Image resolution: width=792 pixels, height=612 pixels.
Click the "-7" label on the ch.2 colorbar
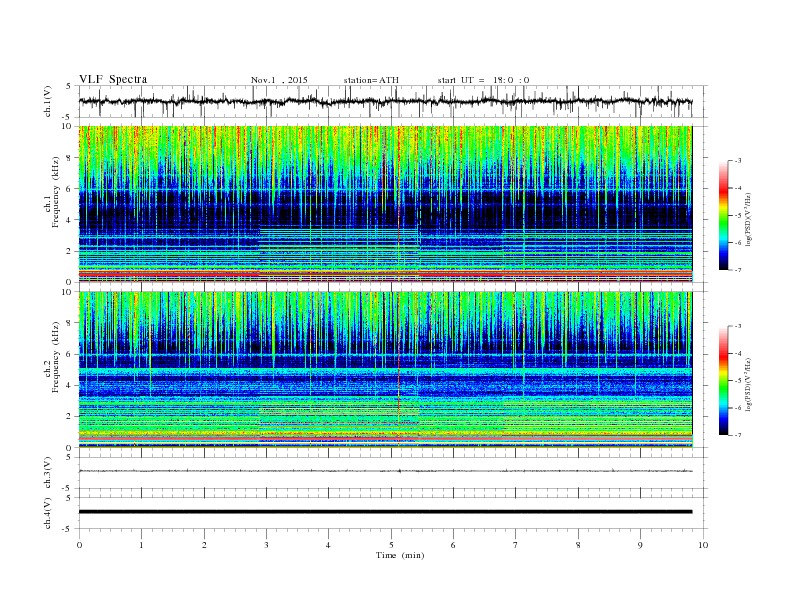(737, 435)
